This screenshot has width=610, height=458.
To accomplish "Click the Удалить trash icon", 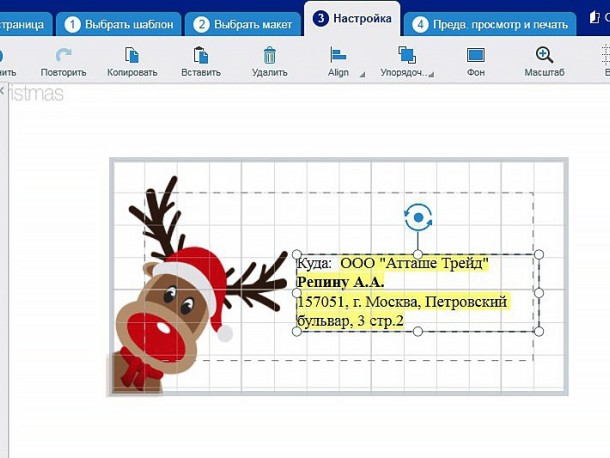I will click(269, 55).
